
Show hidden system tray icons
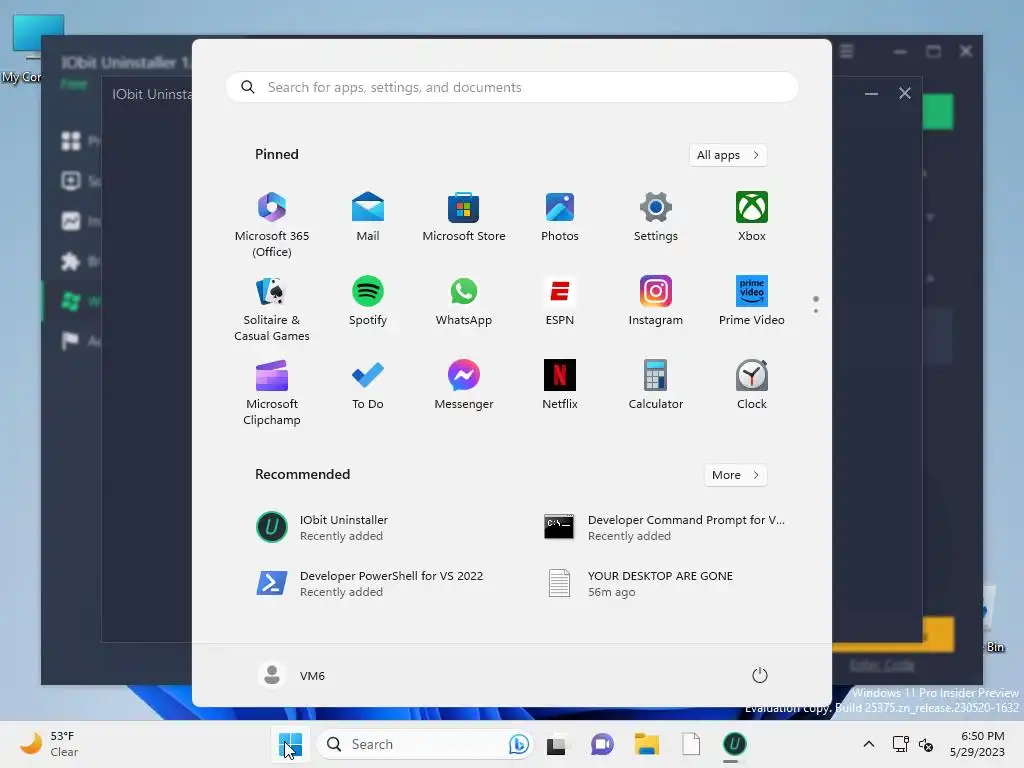(869, 744)
